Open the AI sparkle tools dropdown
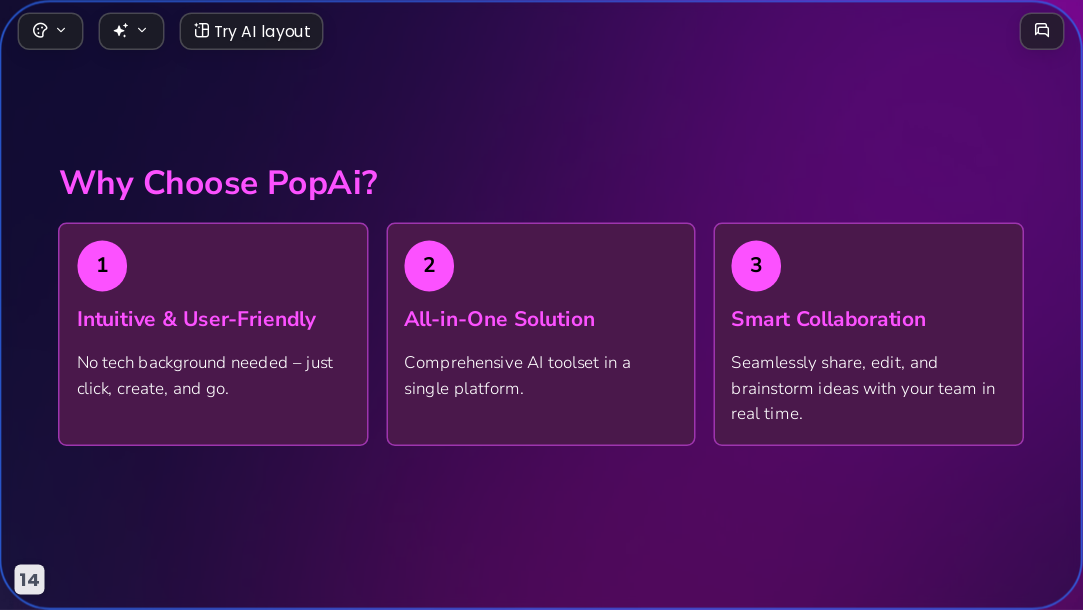Image resolution: width=1083 pixels, height=611 pixels. pos(131,31)
